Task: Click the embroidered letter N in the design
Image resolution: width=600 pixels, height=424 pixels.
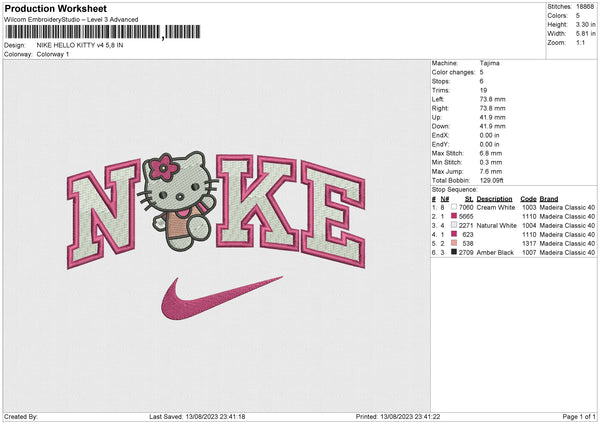Action: tap(103, 214)
